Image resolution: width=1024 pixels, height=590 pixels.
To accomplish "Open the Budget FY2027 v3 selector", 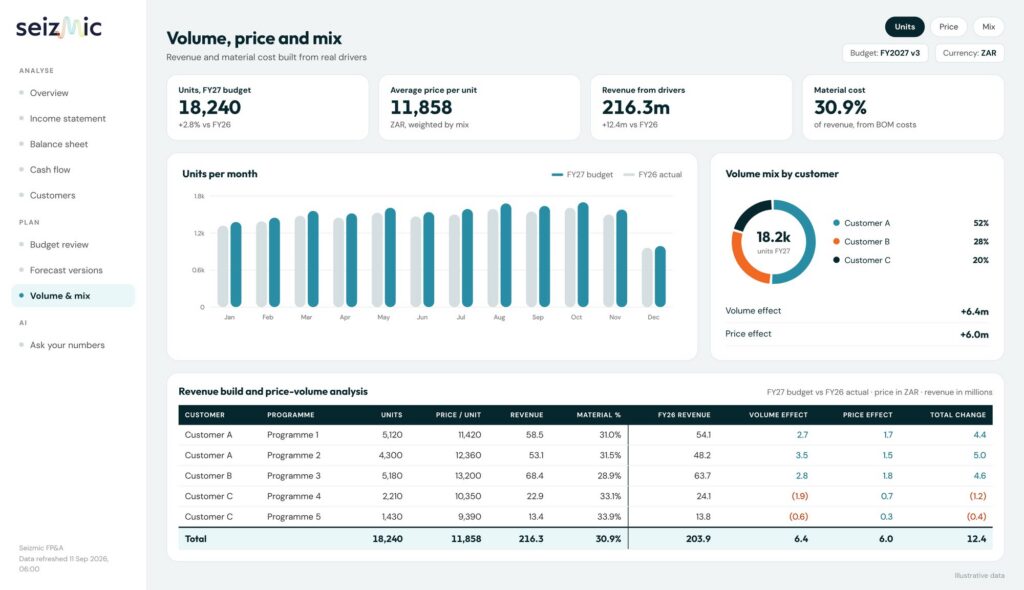I will click(885, 53).
